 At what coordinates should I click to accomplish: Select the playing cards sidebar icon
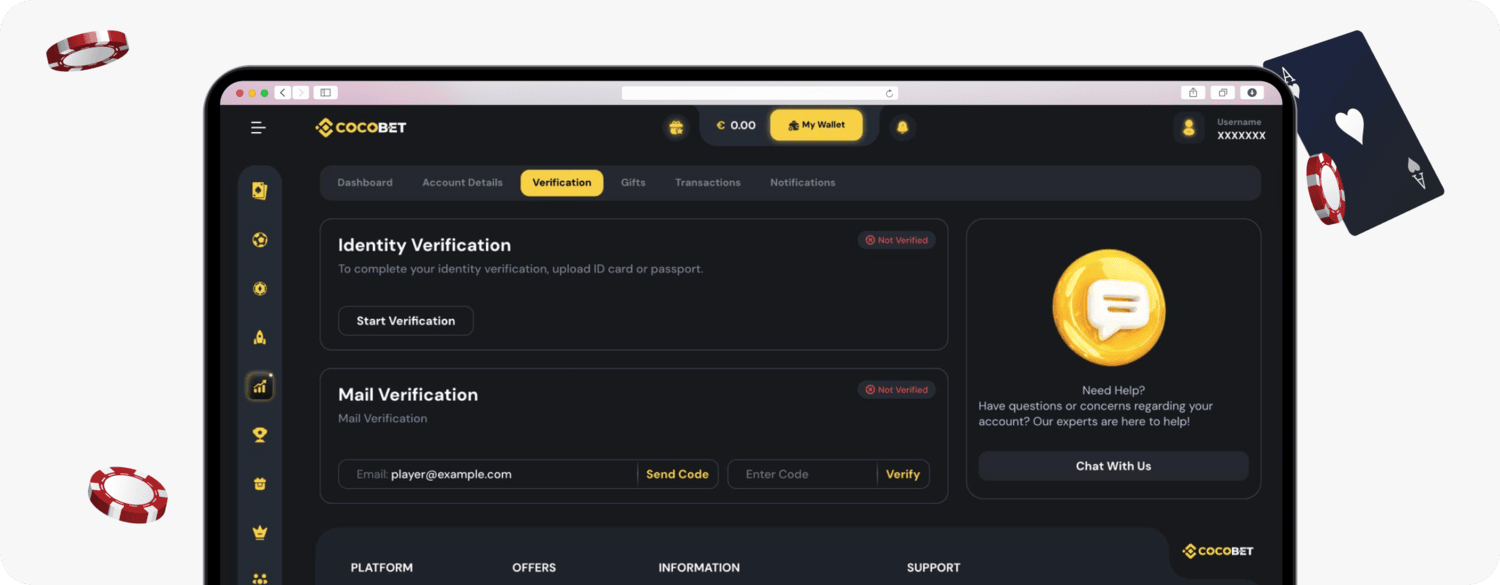[260, 191]
